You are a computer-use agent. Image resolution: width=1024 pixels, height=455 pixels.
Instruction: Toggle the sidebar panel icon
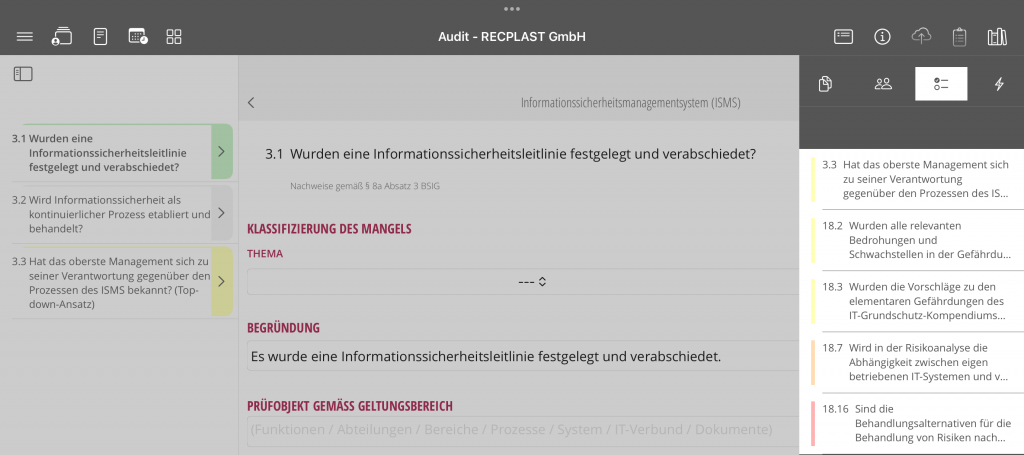23,74
